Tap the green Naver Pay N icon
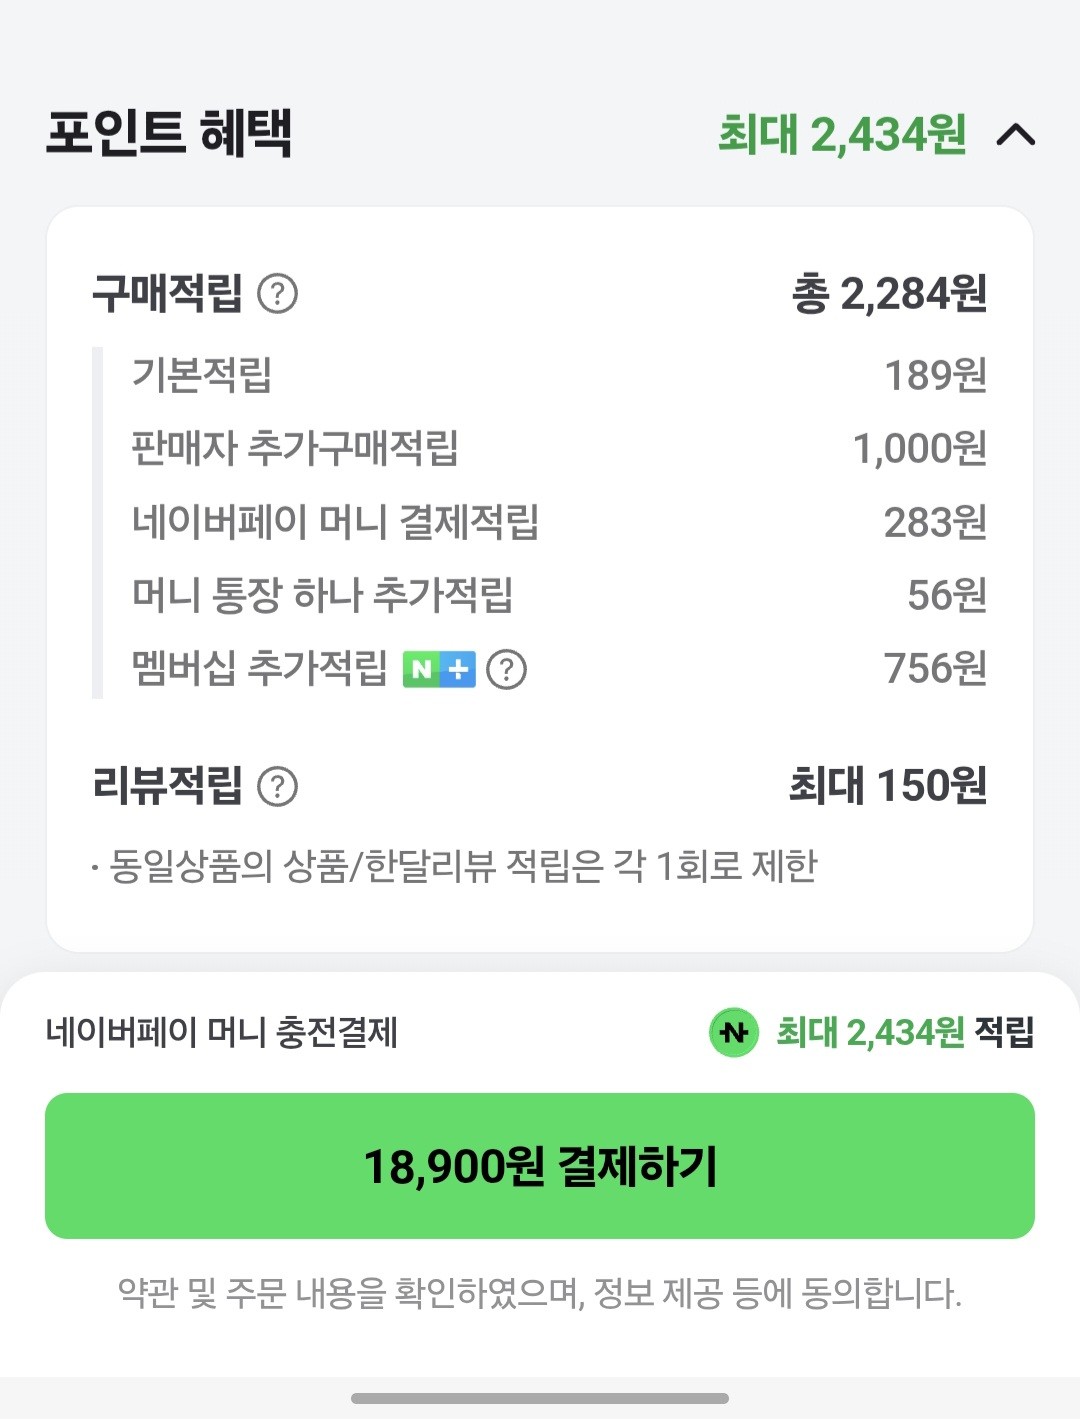 [734, 1032]
